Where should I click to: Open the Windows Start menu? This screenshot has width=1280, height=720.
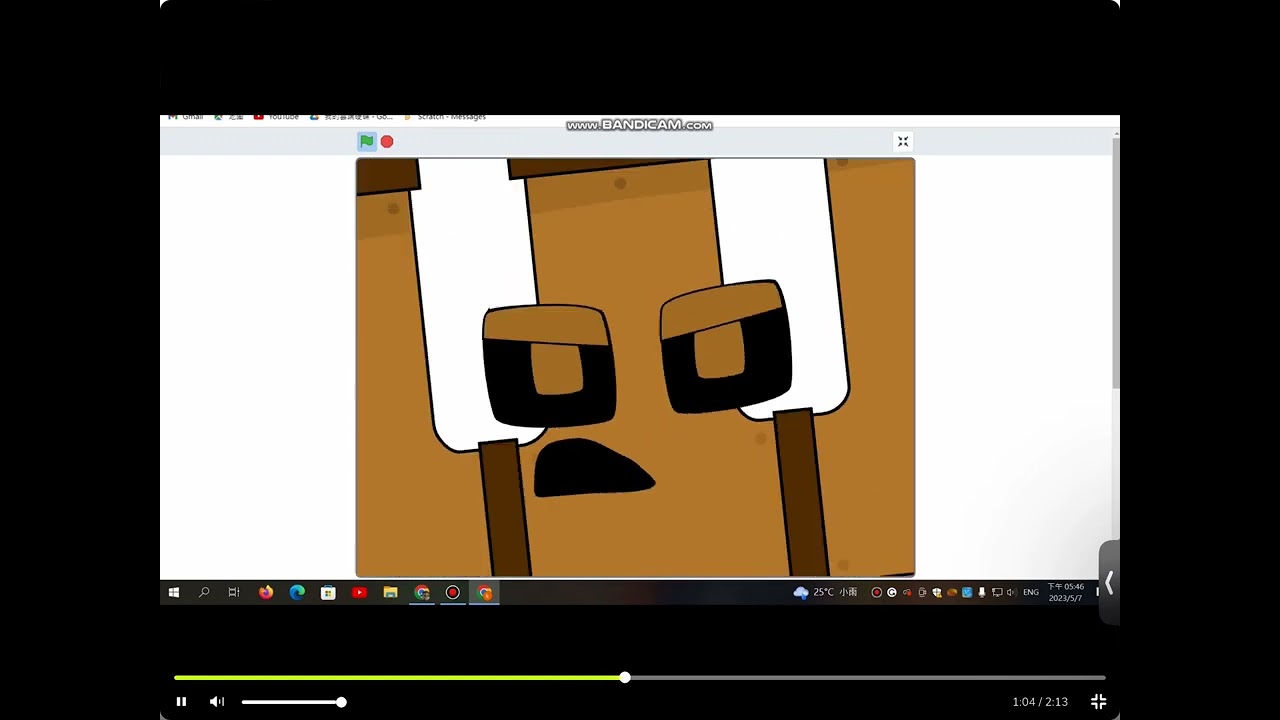click(x=174, y=593)
